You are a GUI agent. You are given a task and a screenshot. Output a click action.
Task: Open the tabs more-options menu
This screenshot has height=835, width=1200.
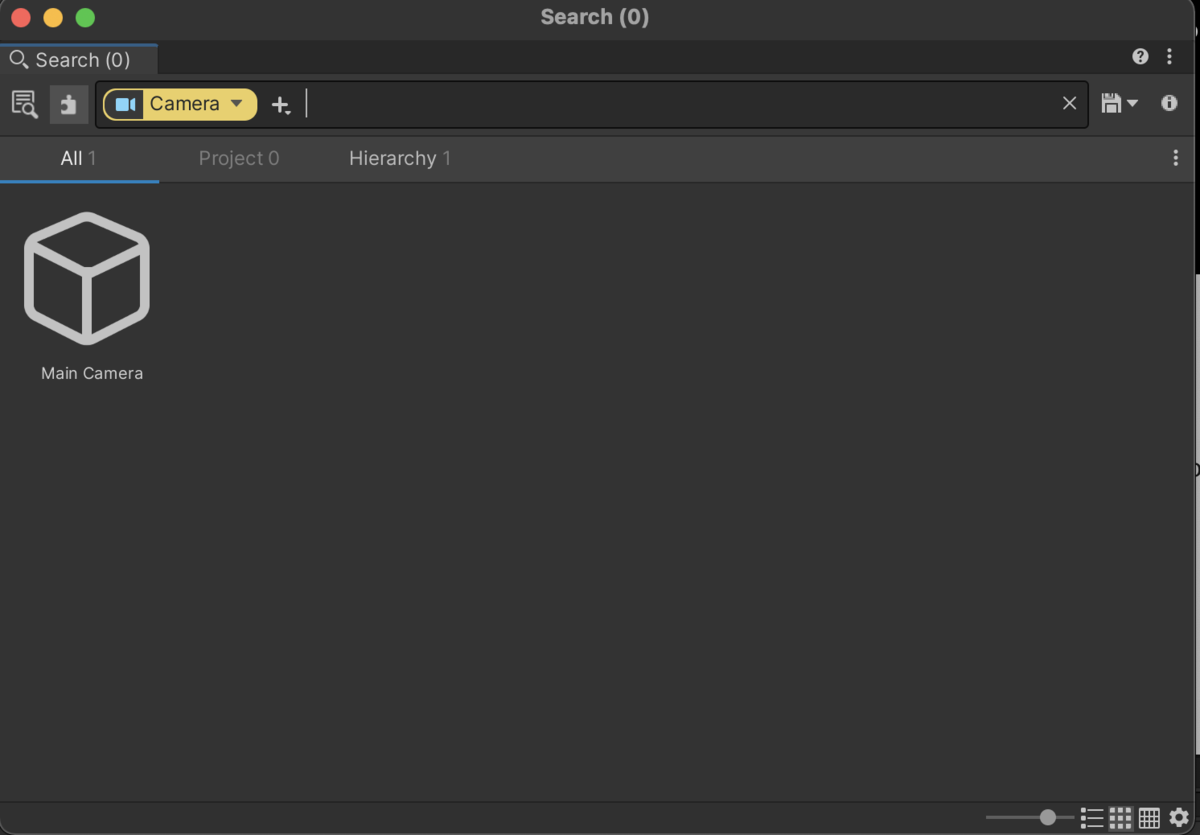[1175, 158]
